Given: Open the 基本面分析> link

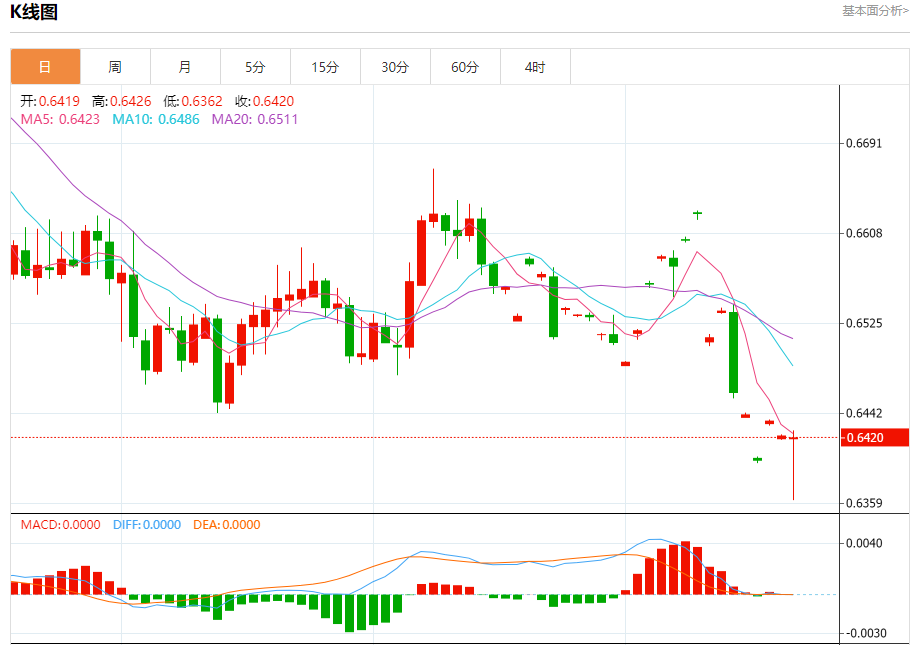Looking at the screenshot, I should [875, 10].
